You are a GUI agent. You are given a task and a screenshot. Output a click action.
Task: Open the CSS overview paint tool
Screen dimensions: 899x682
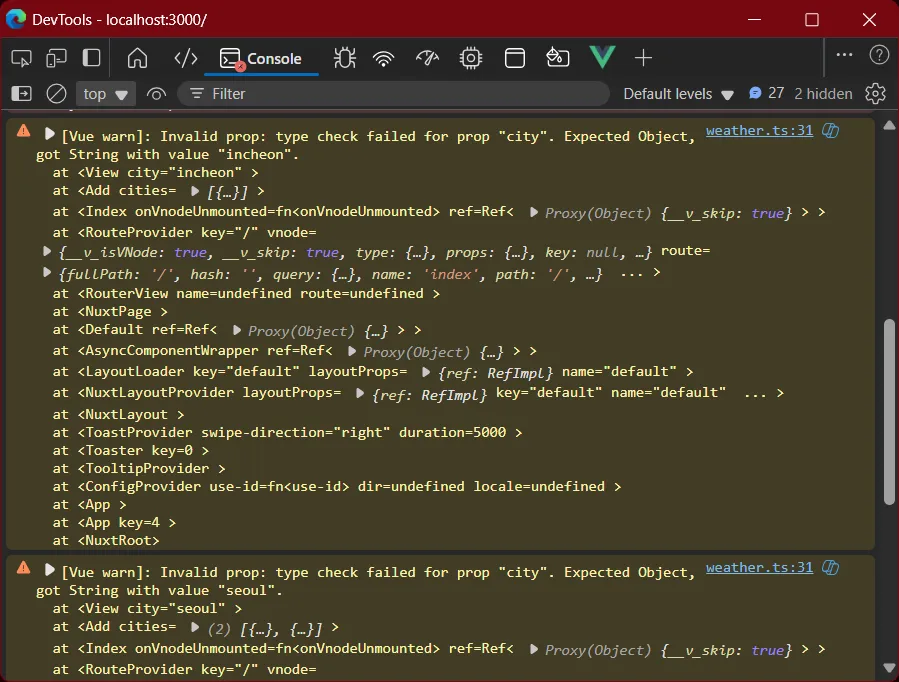tap(557, 58)
